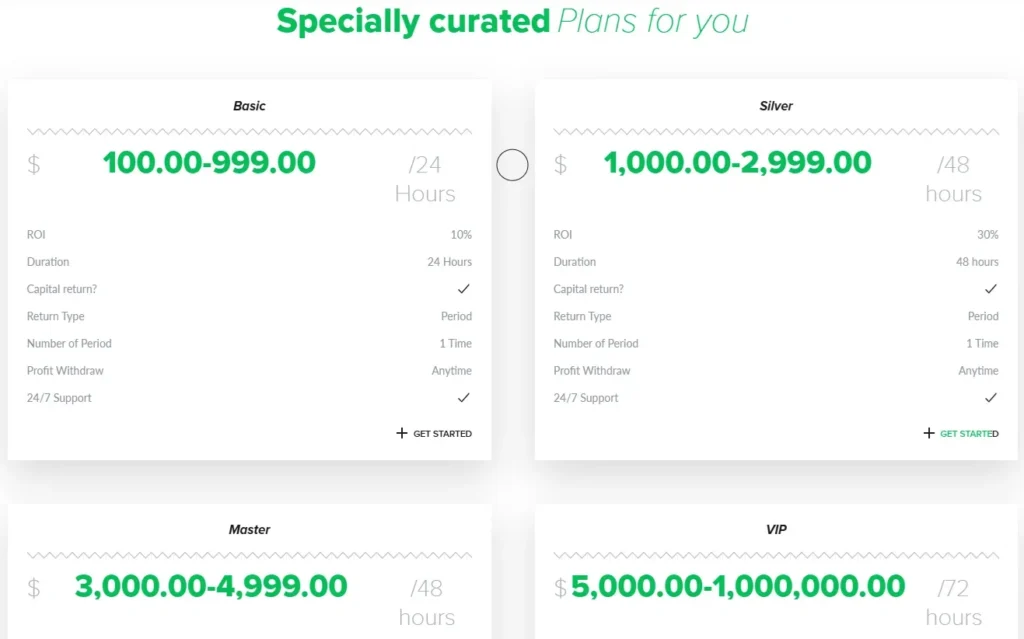Click the Basic plan title

pos(249,106)
